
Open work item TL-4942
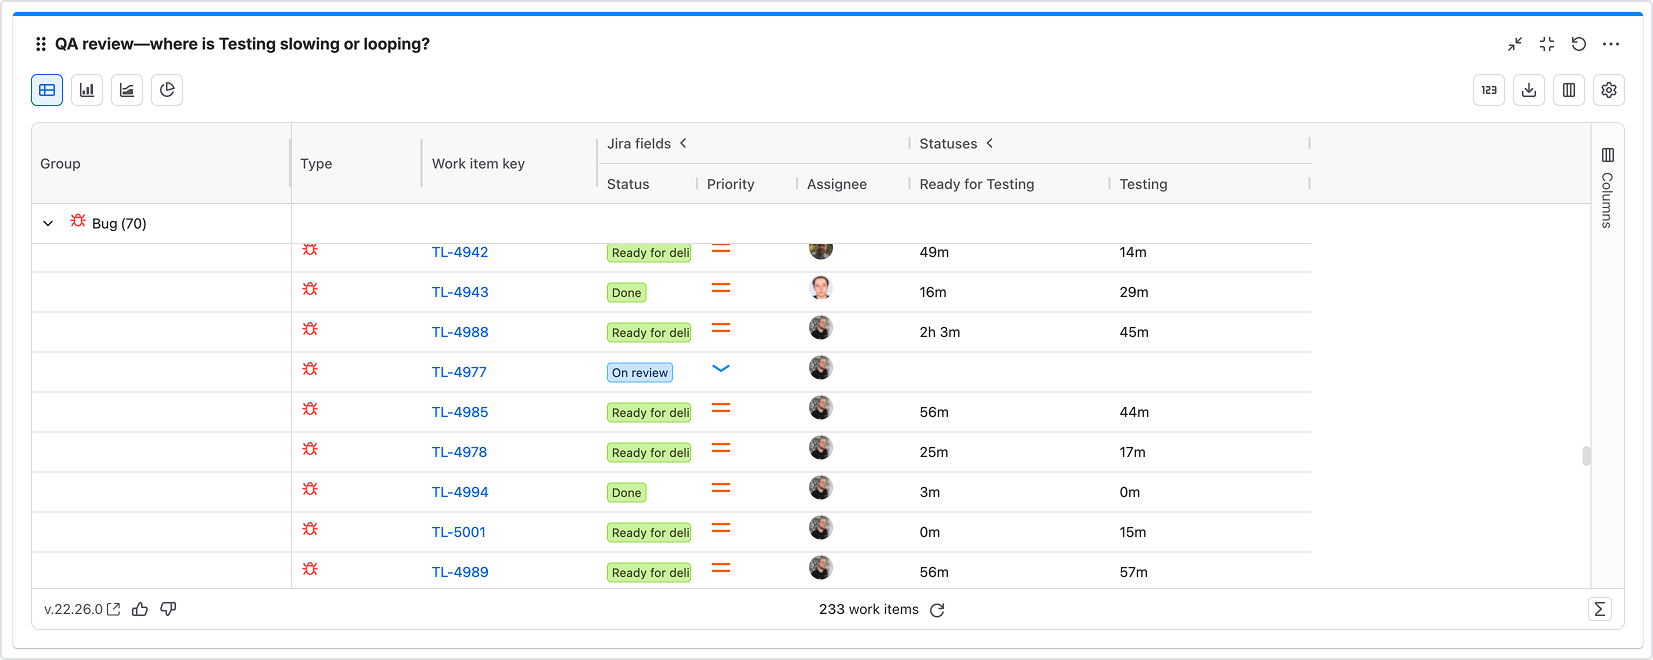click(x=460, y=252)
